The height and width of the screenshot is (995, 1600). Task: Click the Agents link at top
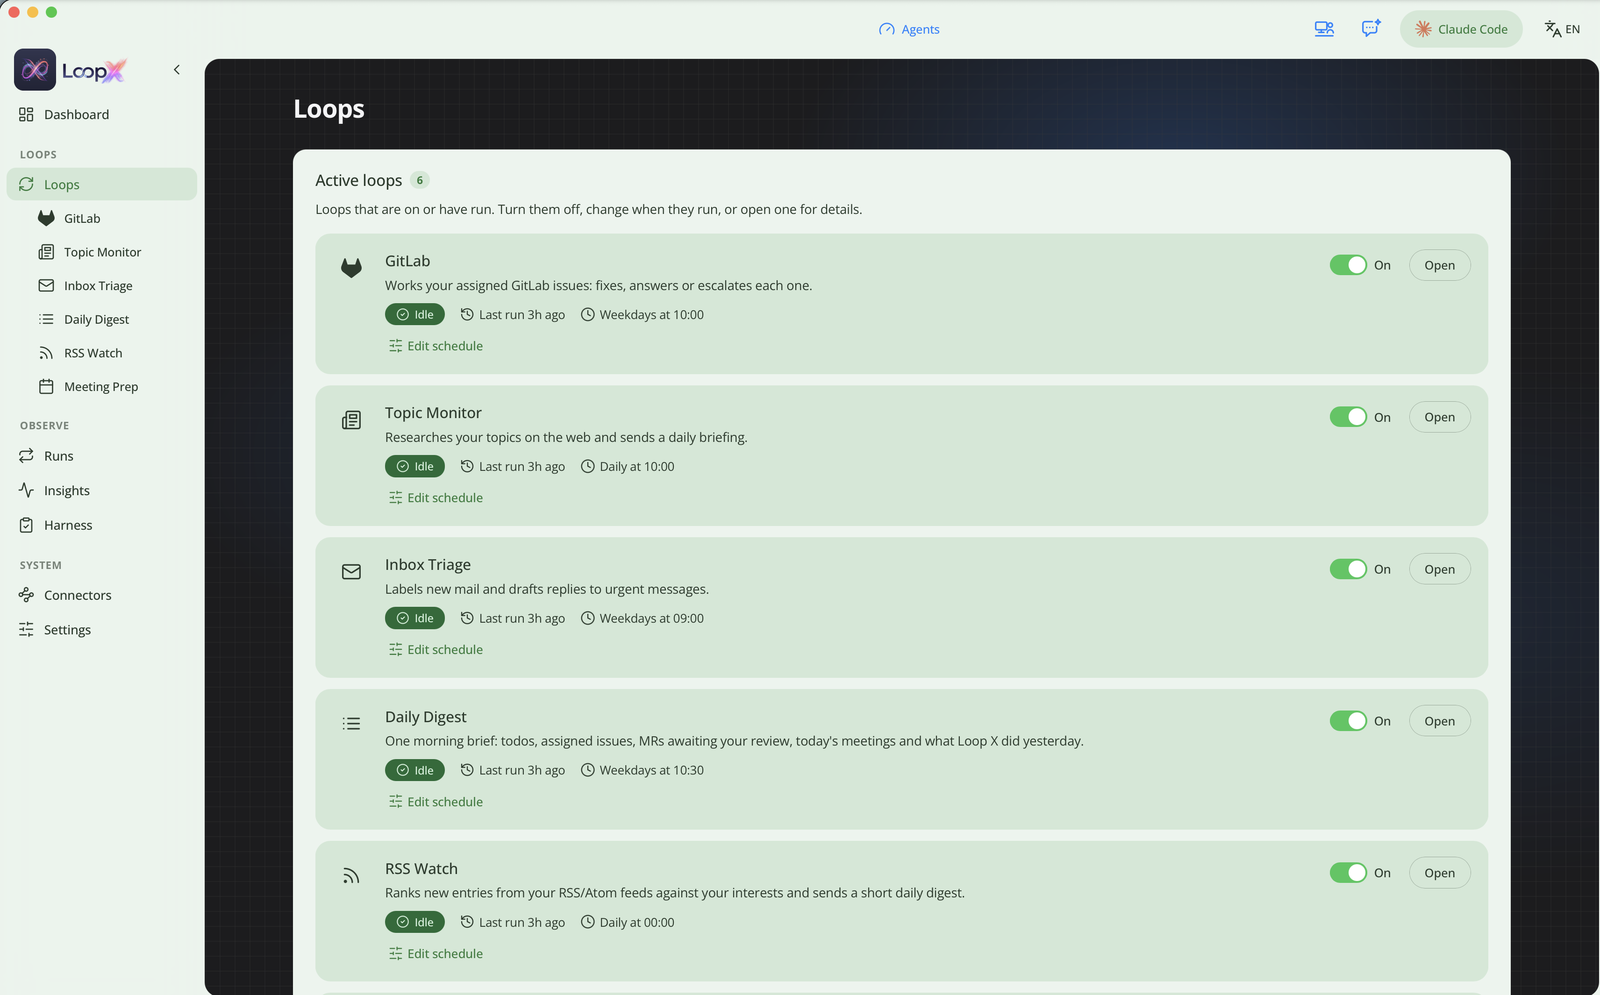click(909, 29)
